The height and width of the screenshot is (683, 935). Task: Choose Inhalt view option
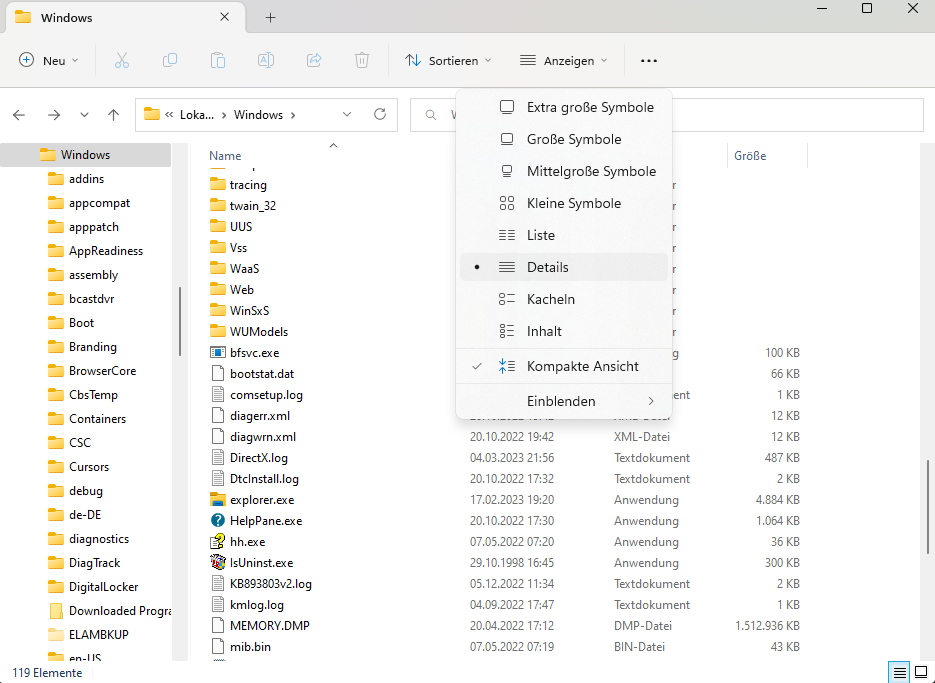pyautogui.click(x=564, y=331)
